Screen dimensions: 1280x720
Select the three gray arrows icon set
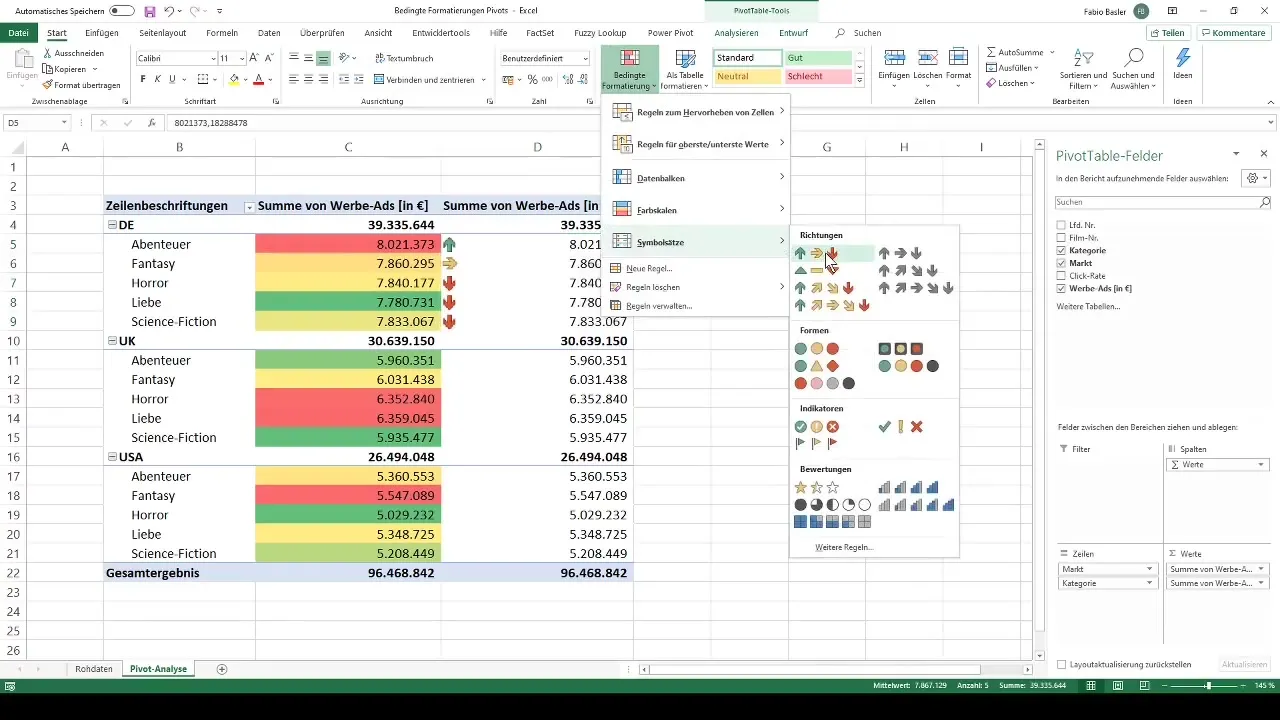pyautogui.click(x=900, y=254)
